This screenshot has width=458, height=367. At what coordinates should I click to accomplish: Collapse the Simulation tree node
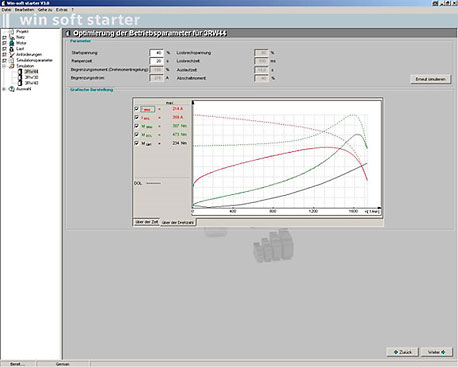(x=4, y=66)
